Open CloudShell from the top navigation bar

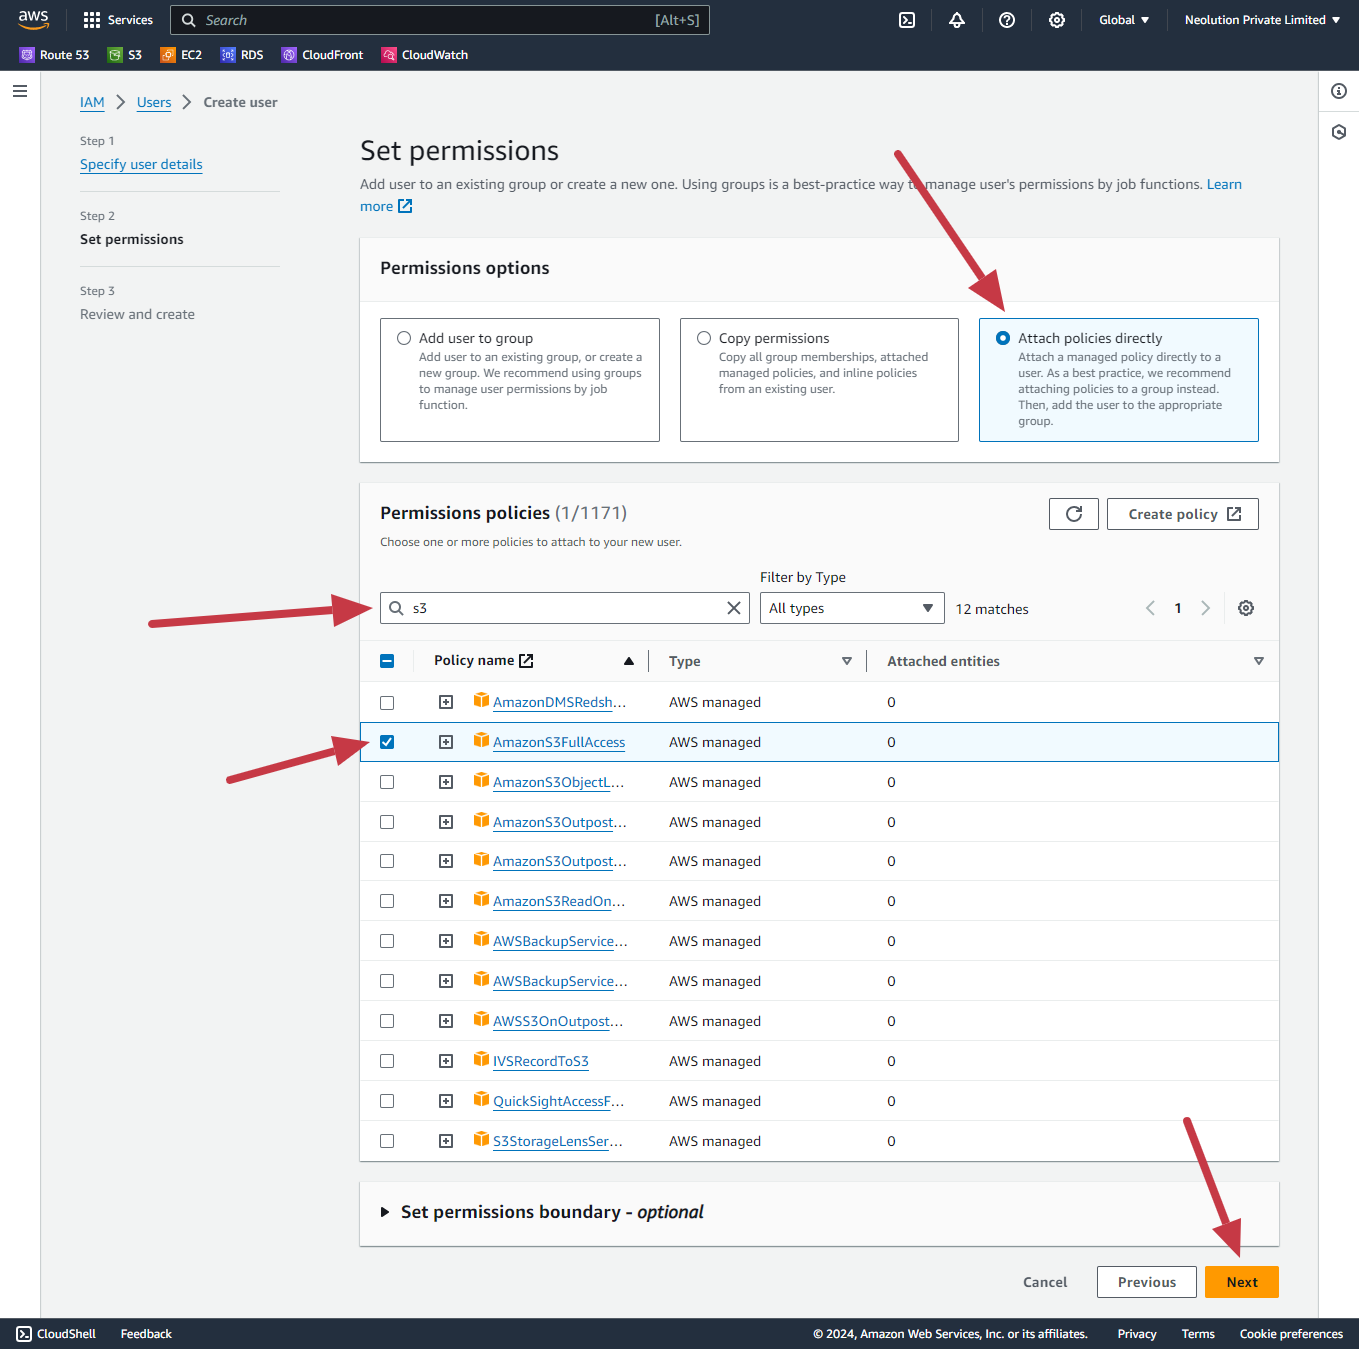click(x=907, y=20)
